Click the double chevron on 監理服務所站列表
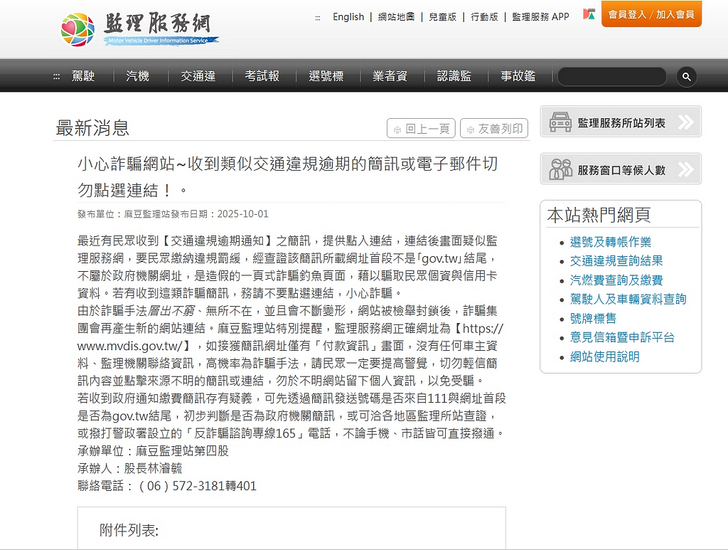This screenshot has height=550, width=728. pyautogui.click(x=687, y=122)
